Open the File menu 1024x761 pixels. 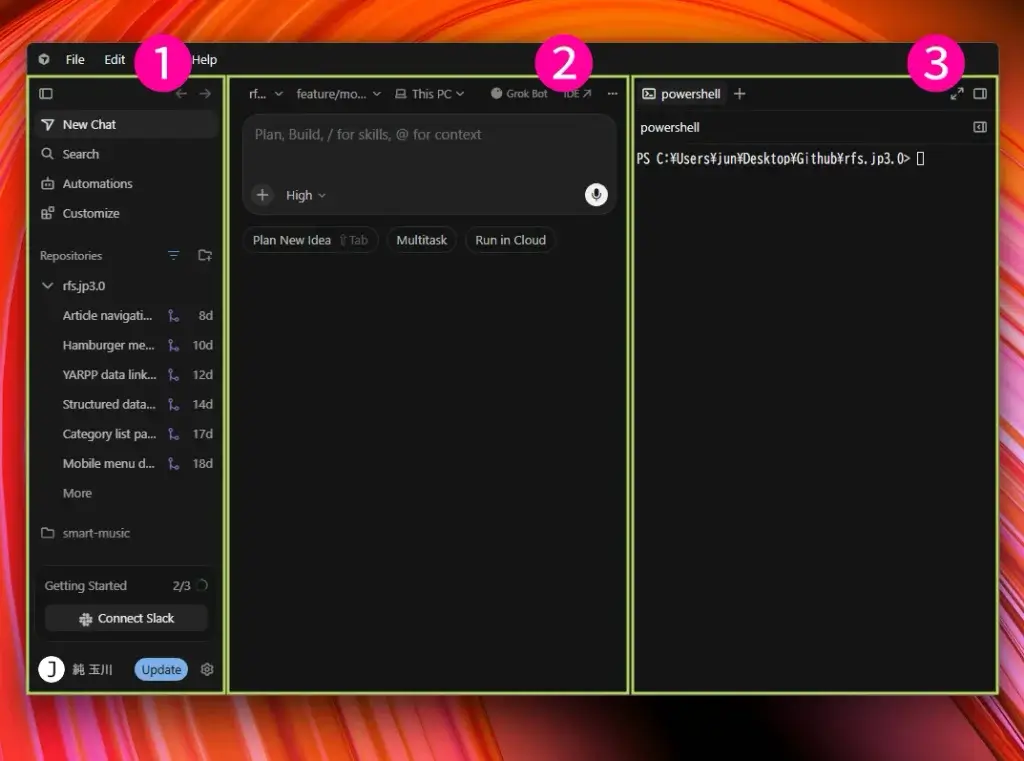click(75, 59)
